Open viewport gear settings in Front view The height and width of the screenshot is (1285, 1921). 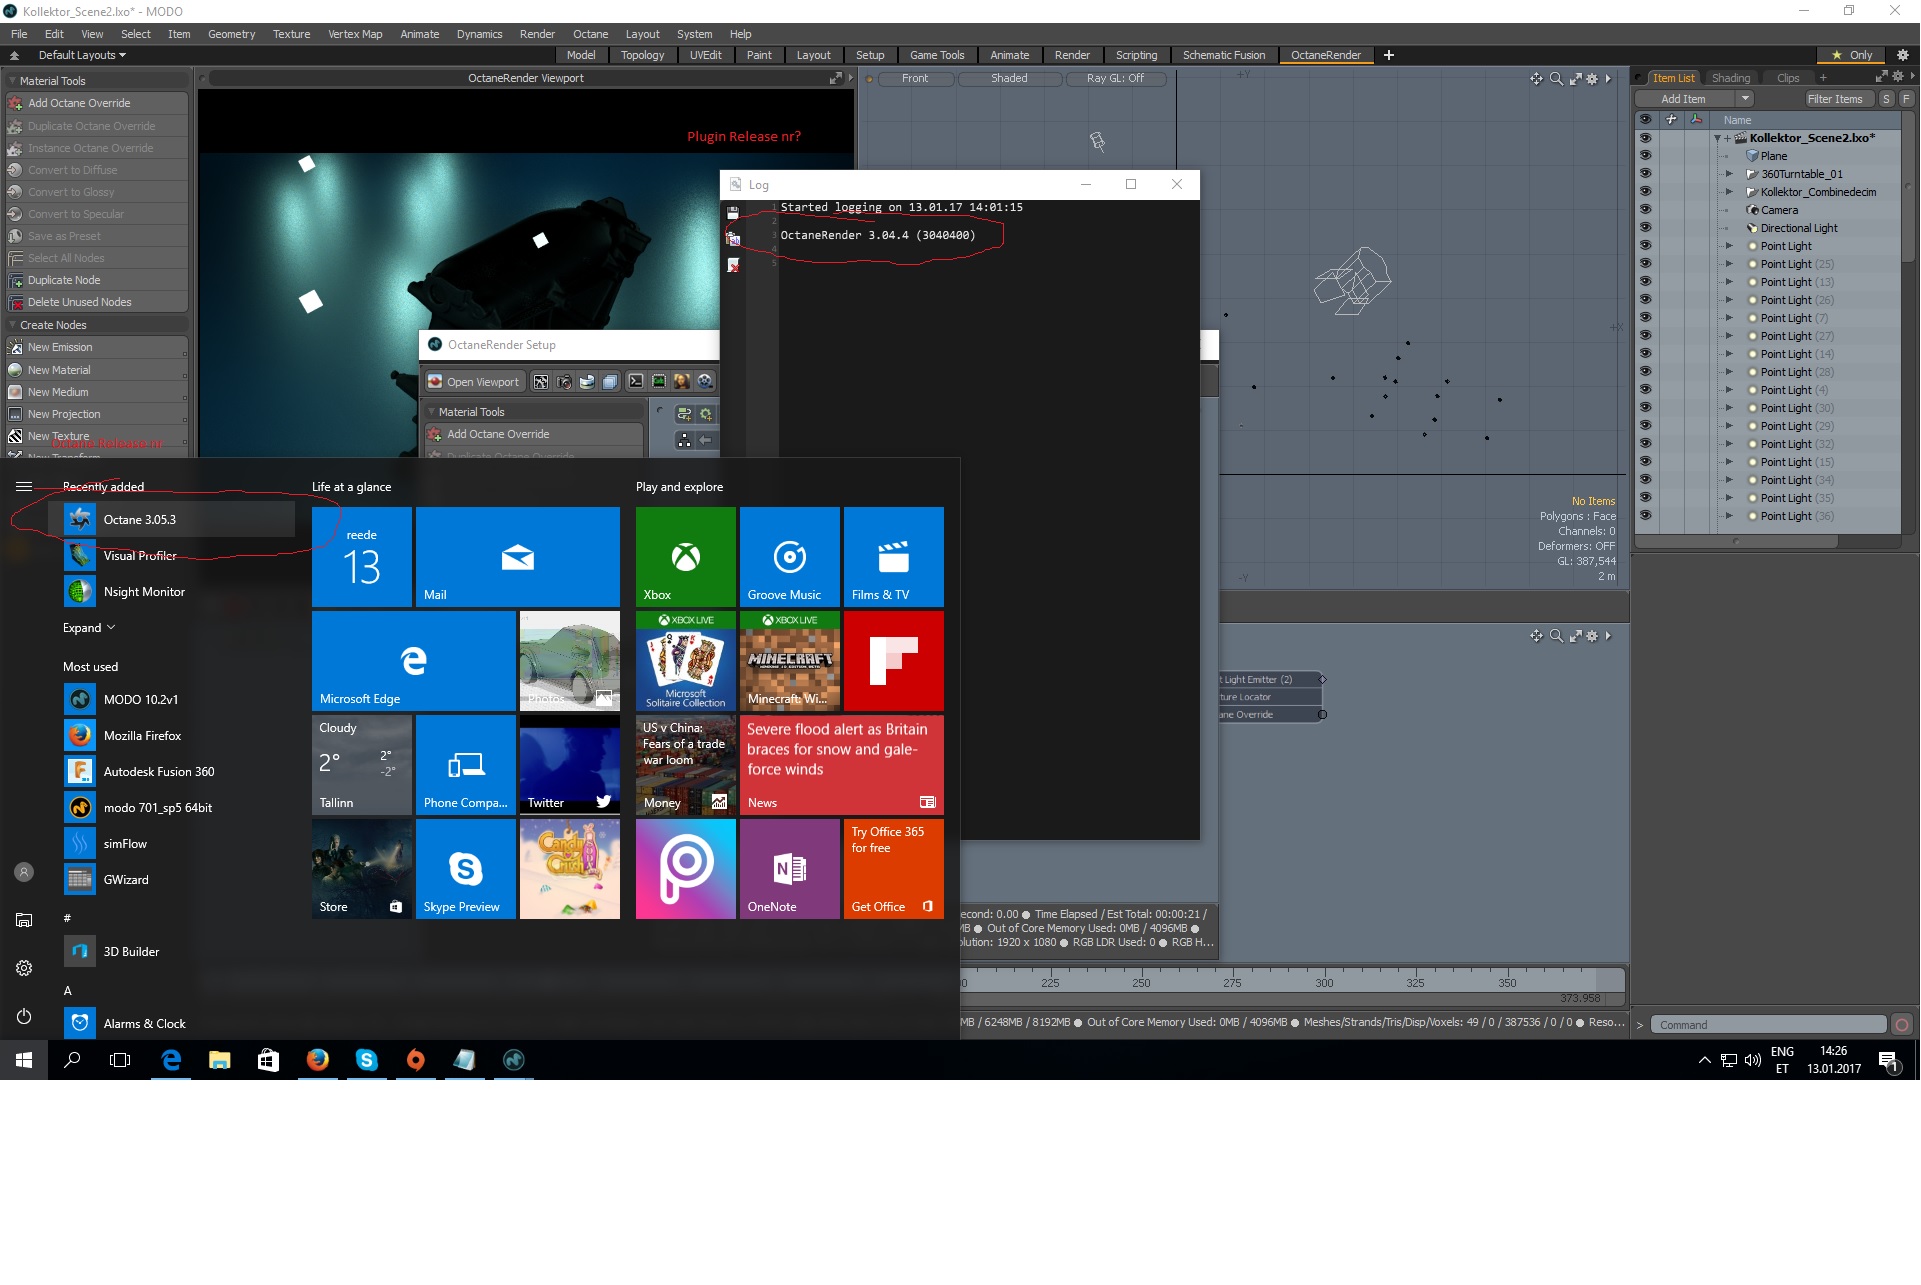[x=1592, y=79]
